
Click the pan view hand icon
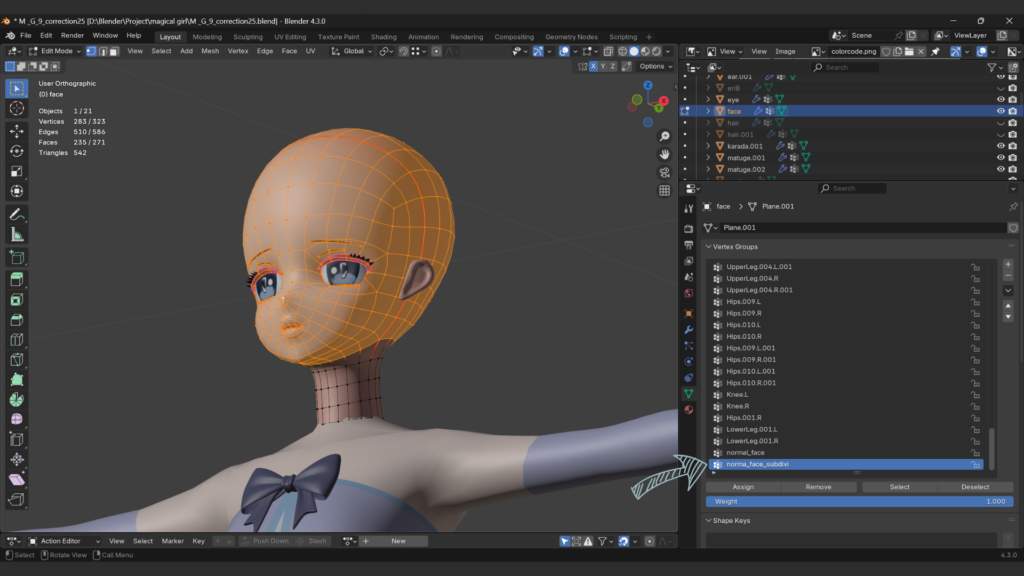pyautogui.click(x=664, y=154)
